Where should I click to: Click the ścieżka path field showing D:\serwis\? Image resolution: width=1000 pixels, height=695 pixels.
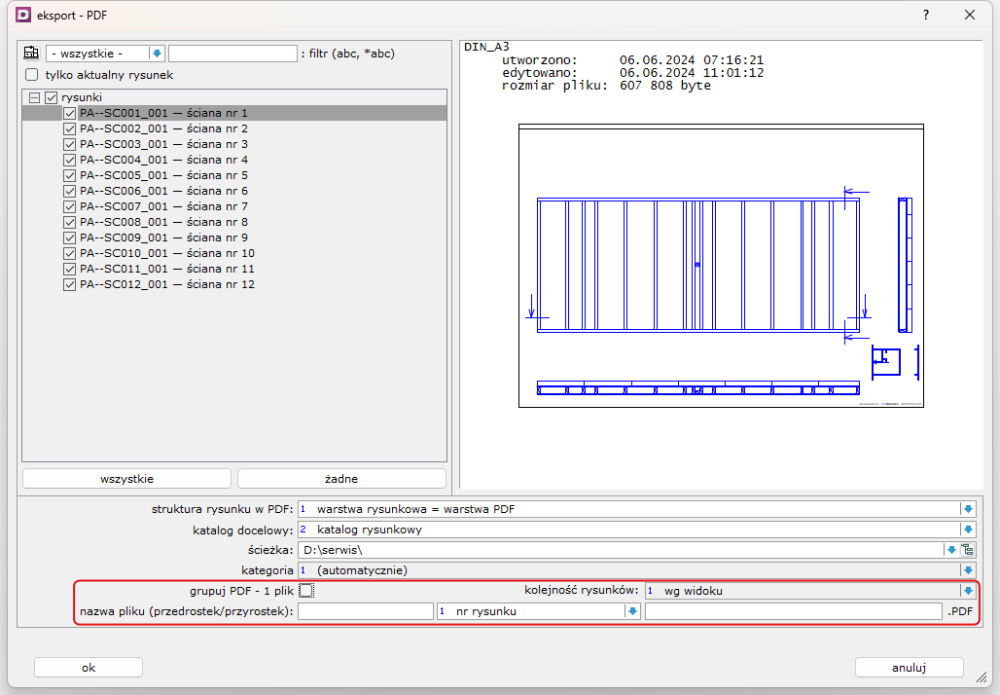[x=621, y=550]
